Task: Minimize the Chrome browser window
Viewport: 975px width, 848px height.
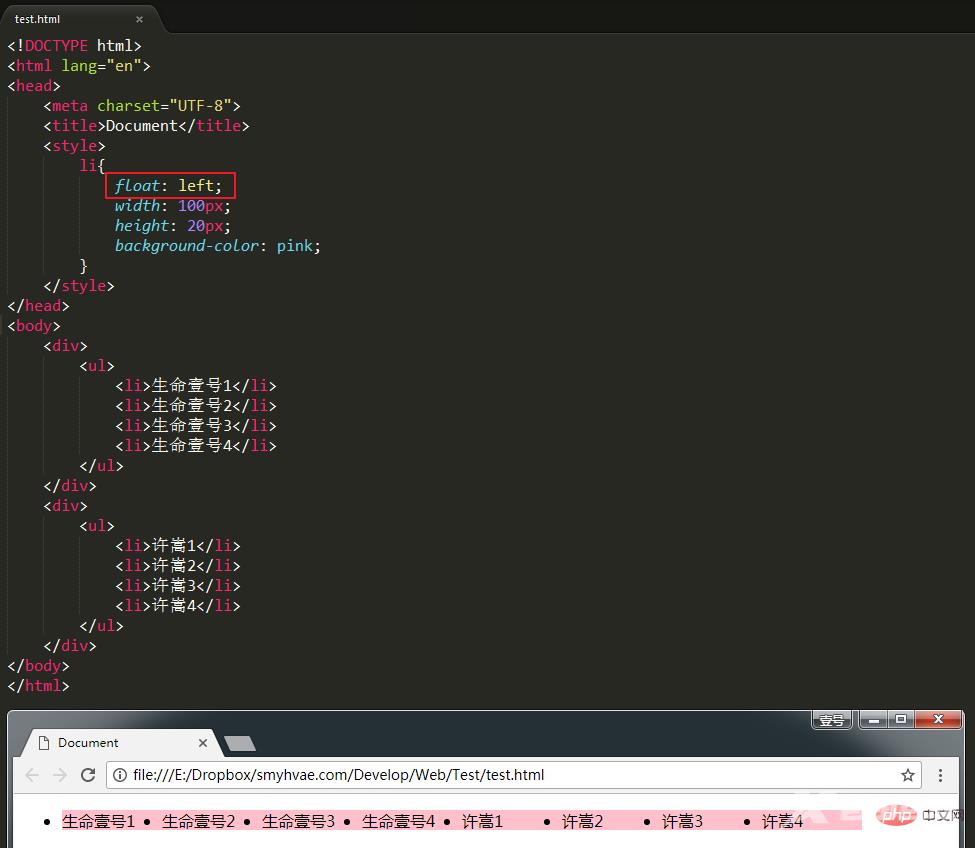Action: 874,719
